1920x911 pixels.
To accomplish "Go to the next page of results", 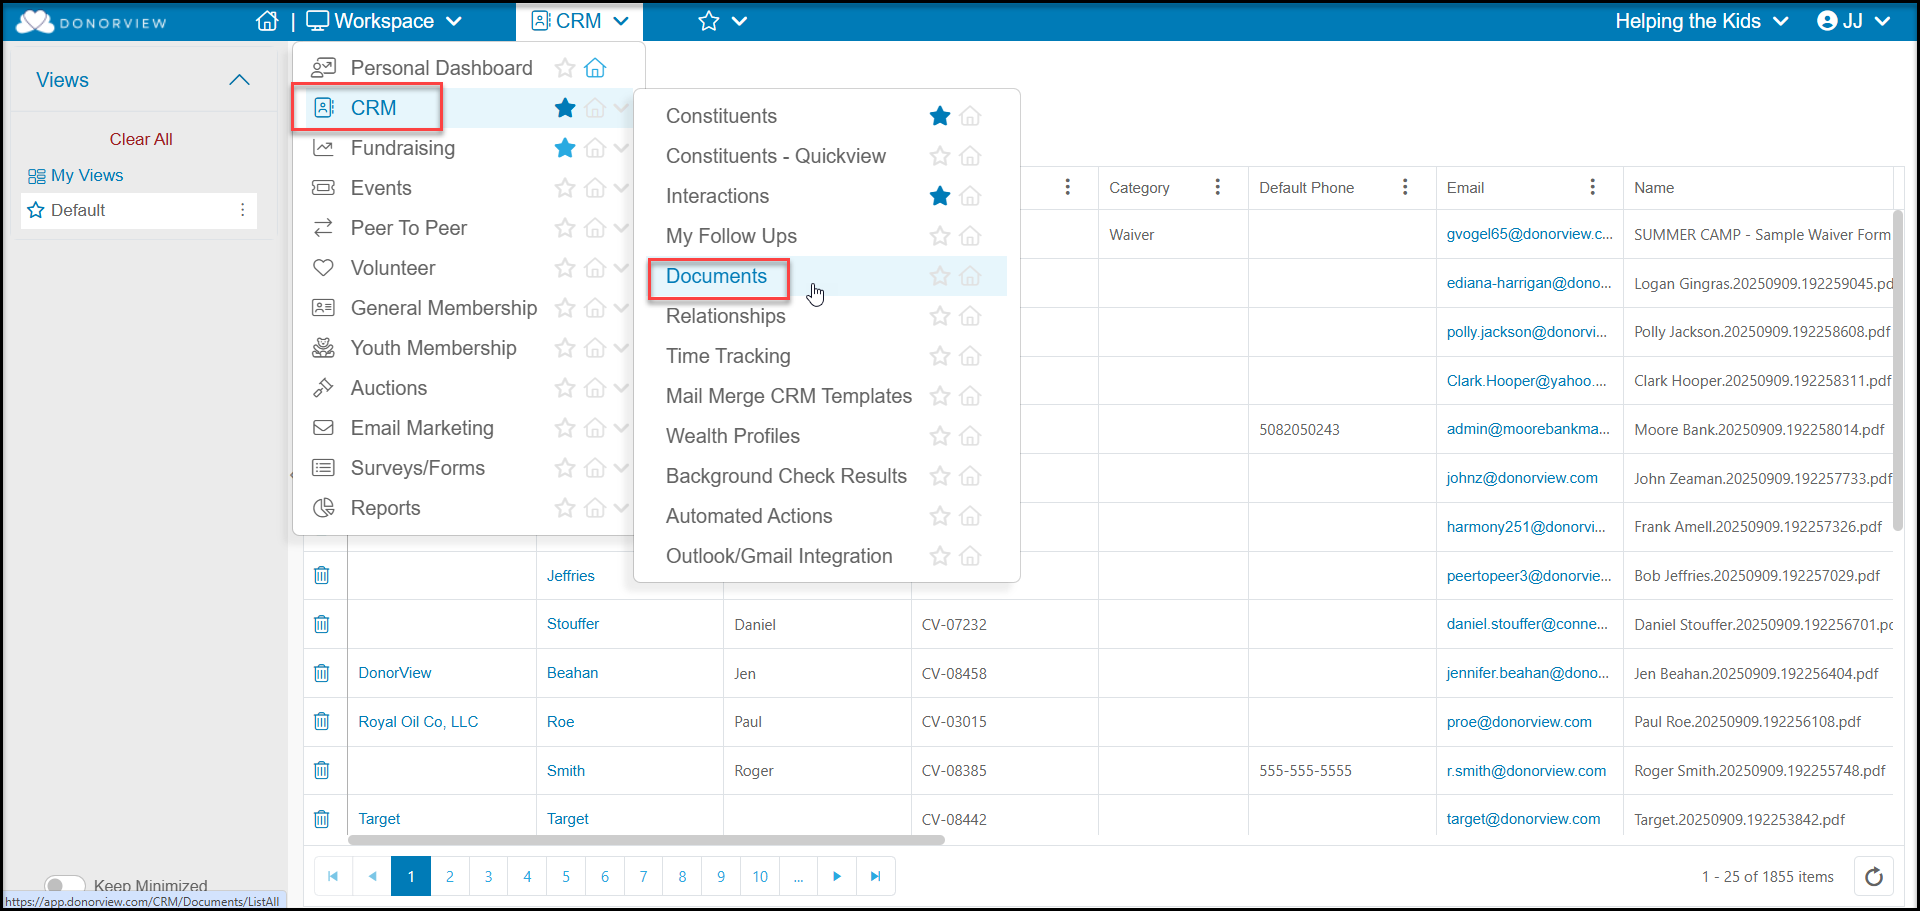I will click(x=837, y=876).
